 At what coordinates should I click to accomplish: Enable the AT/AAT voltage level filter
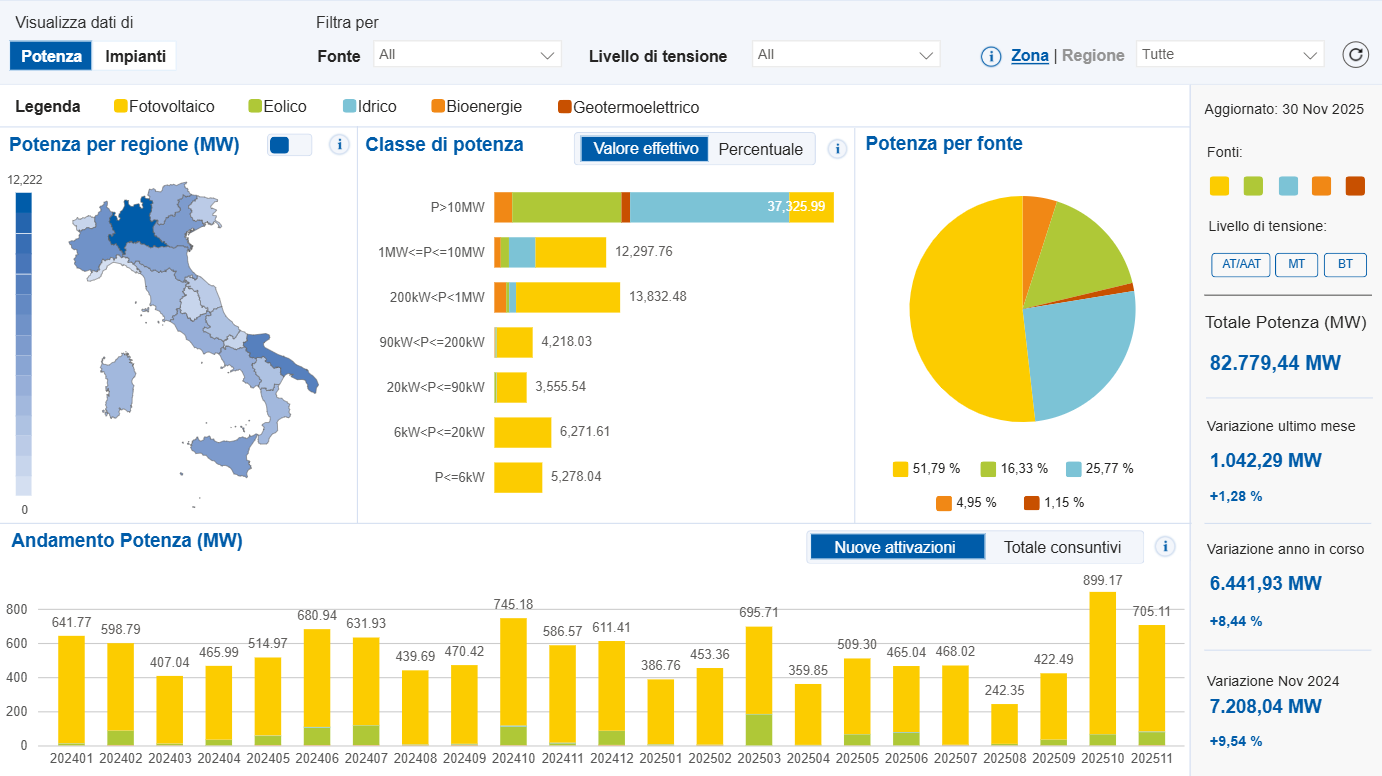pos(1240,265)
